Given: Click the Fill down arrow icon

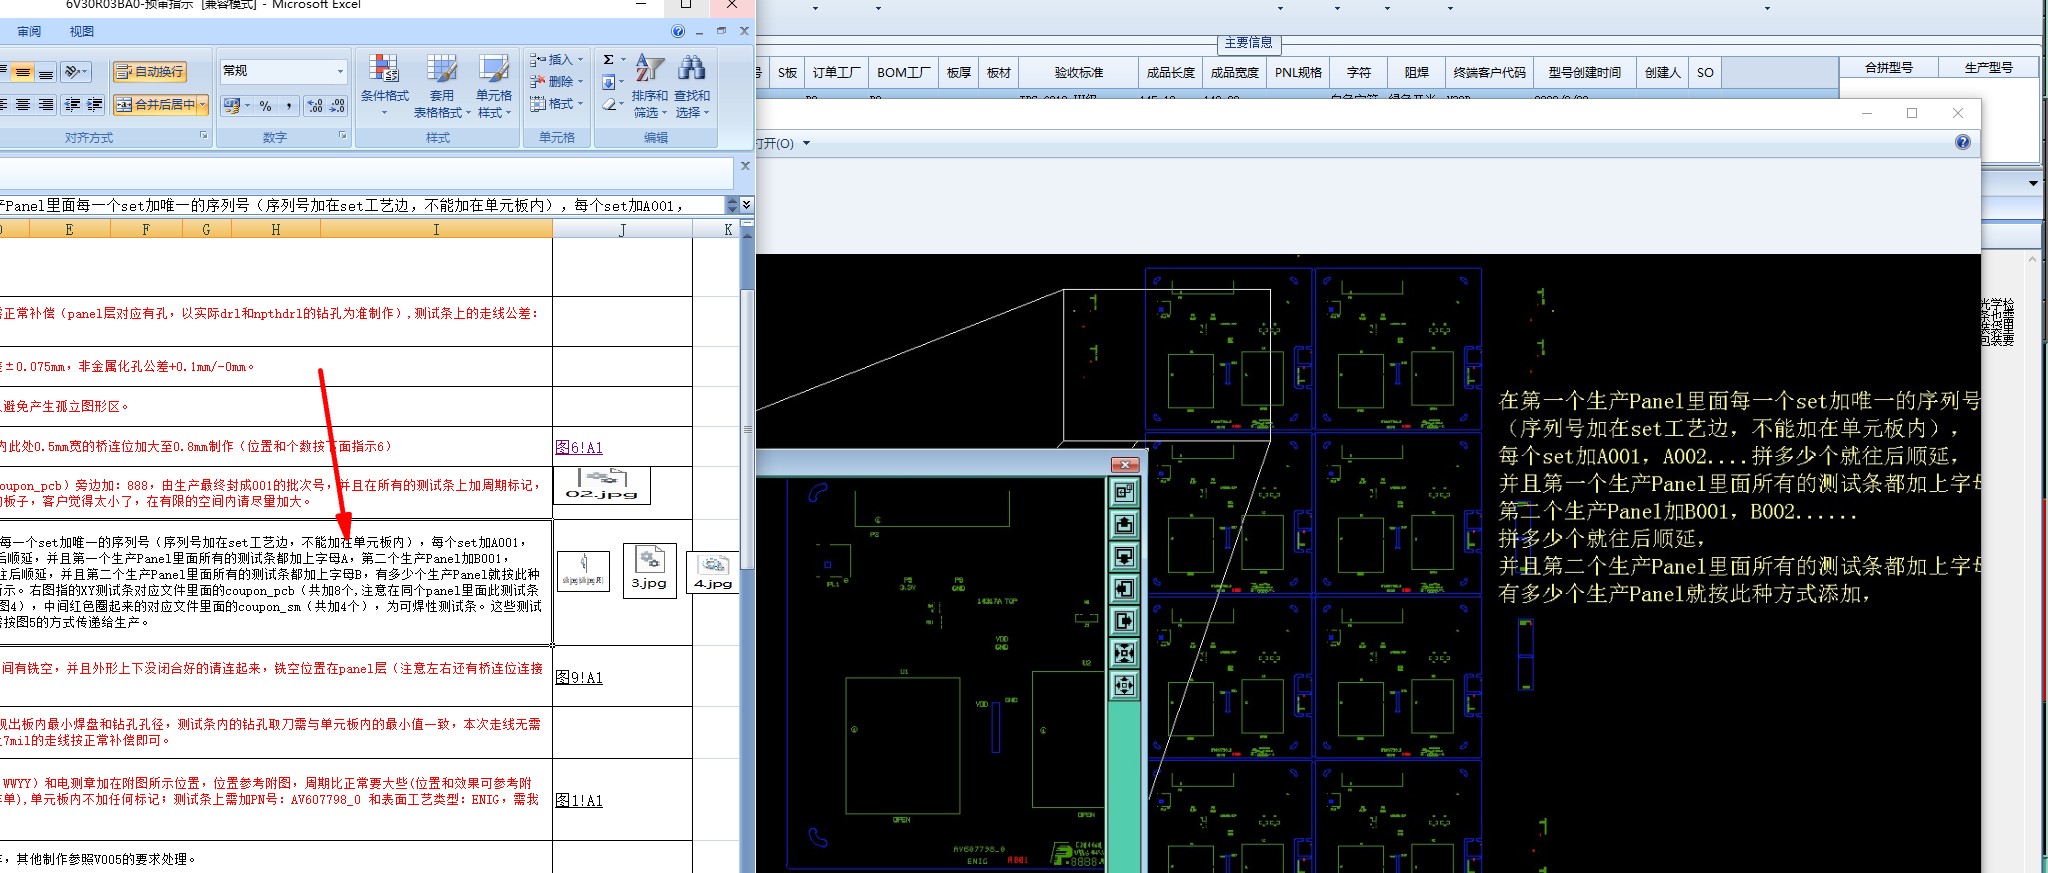Looking at the screenshot, I should (608, 82).
